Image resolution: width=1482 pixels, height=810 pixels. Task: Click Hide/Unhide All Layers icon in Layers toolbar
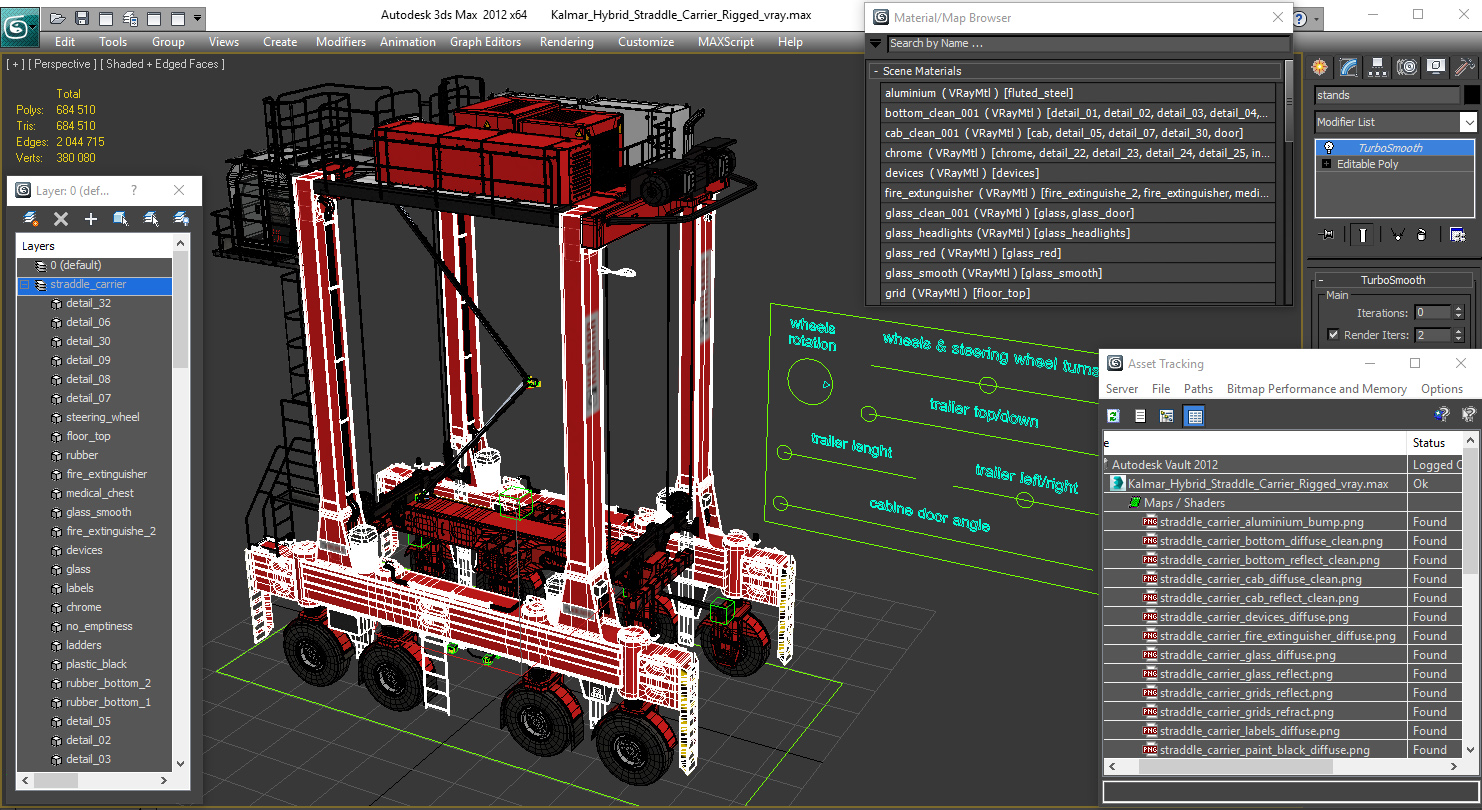click(181, 218)
